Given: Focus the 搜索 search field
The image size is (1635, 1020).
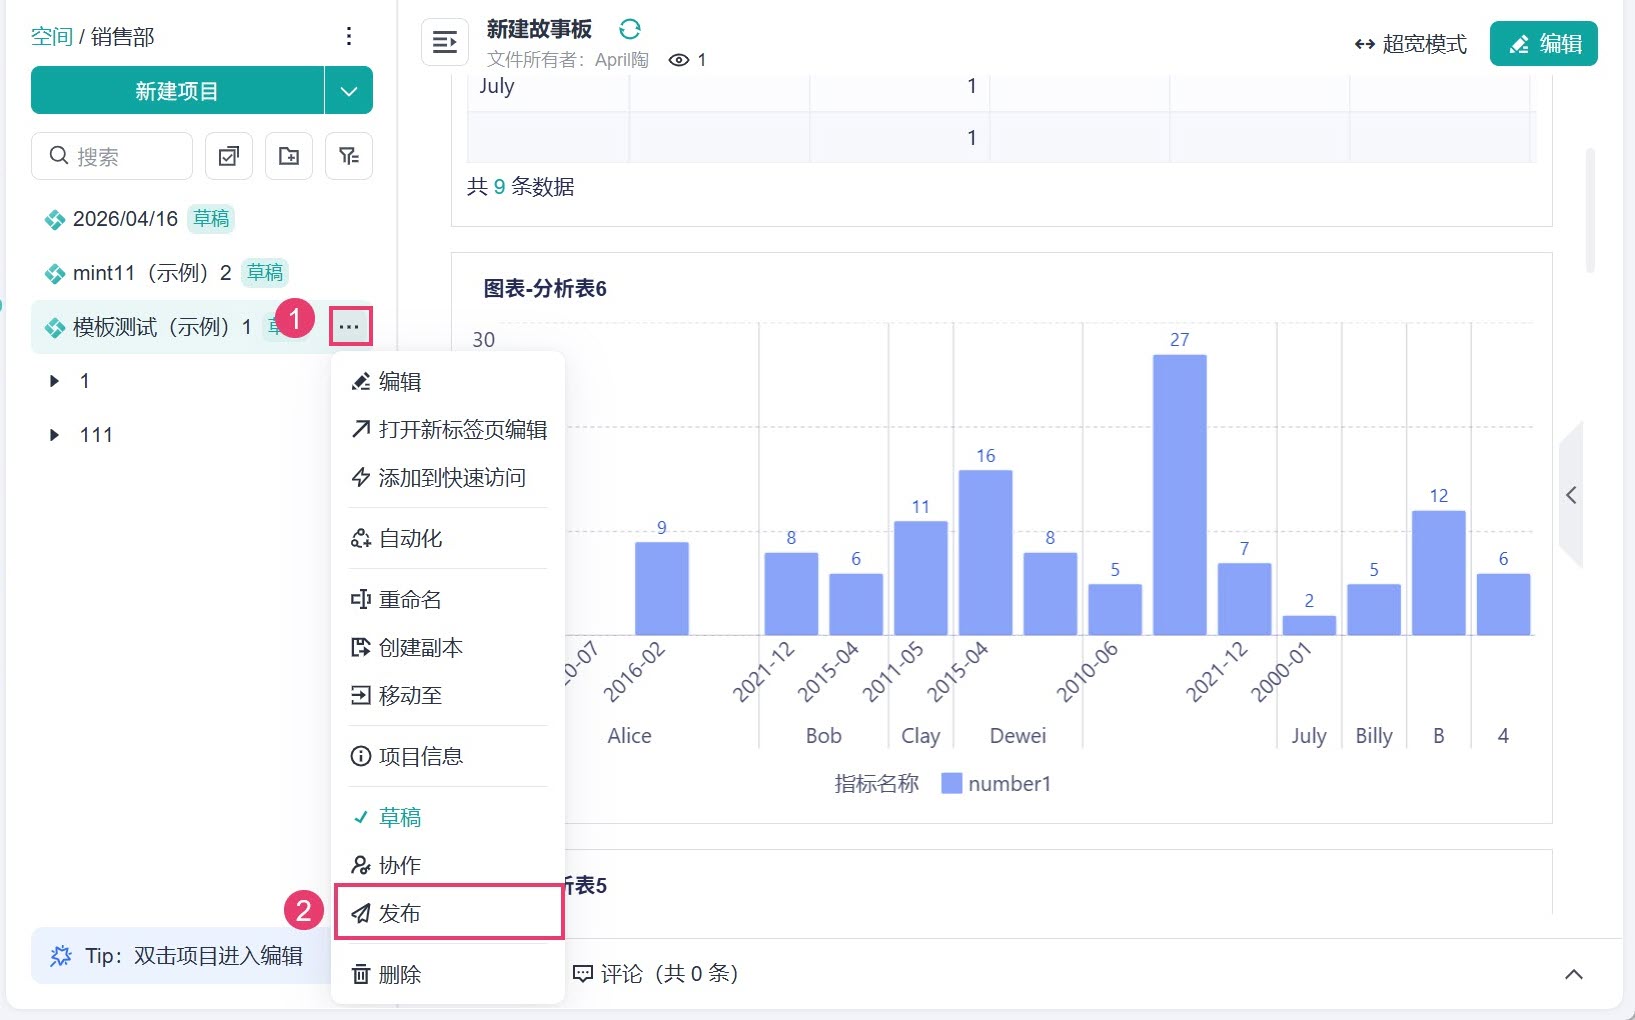Looking at the screenshot, I should (112, 156).
